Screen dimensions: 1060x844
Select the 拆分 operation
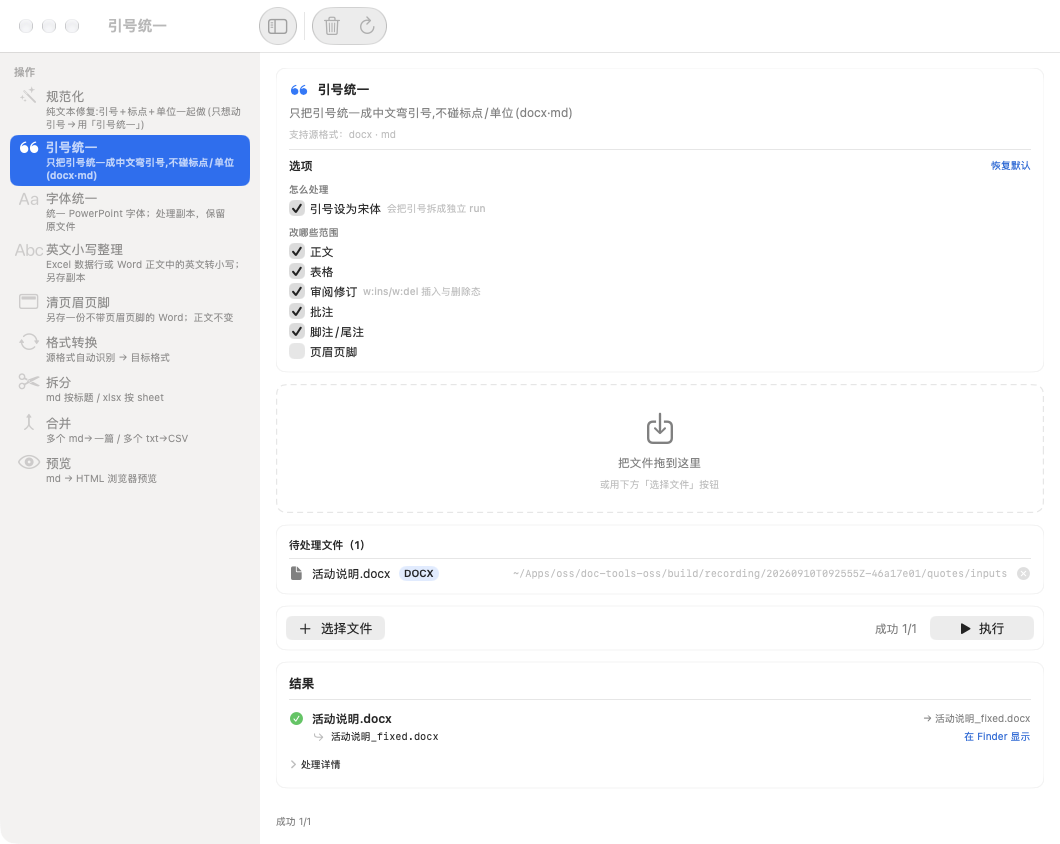point(130,389)
